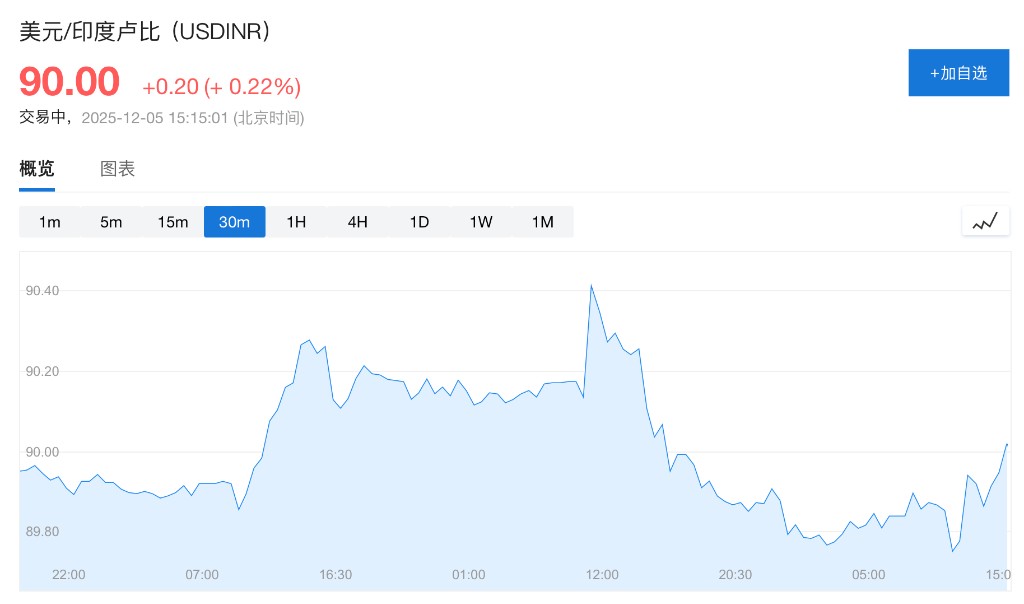Change to the 1M monthly interval
This screenshot has height=604, width=1024.
click(542, 222)
